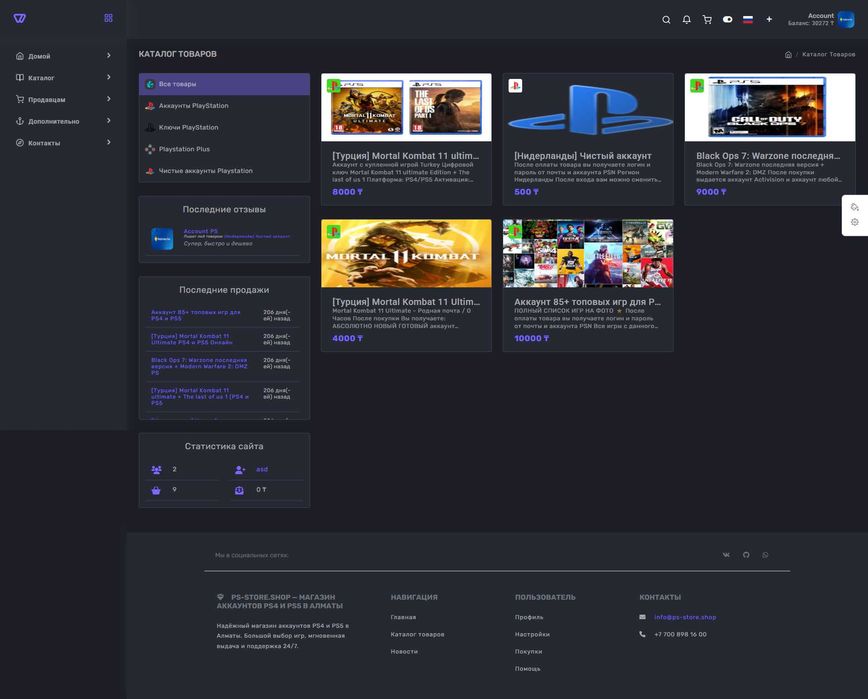This screenshot has width=868, height=699.
Task: Expand Контакты sidebar menu chevron
Action: (108, 142)
